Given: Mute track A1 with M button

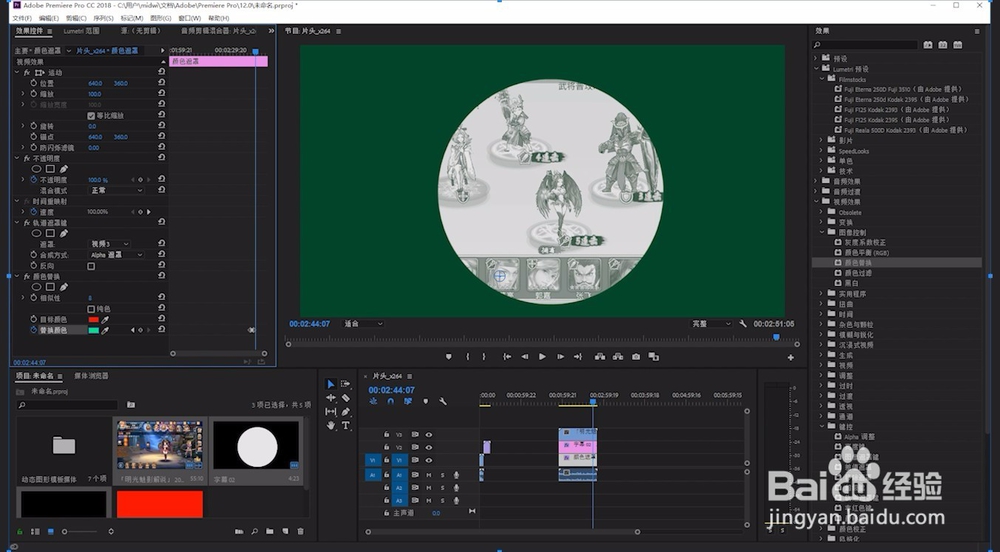Looking at the screenshot, I should (429, 475).
